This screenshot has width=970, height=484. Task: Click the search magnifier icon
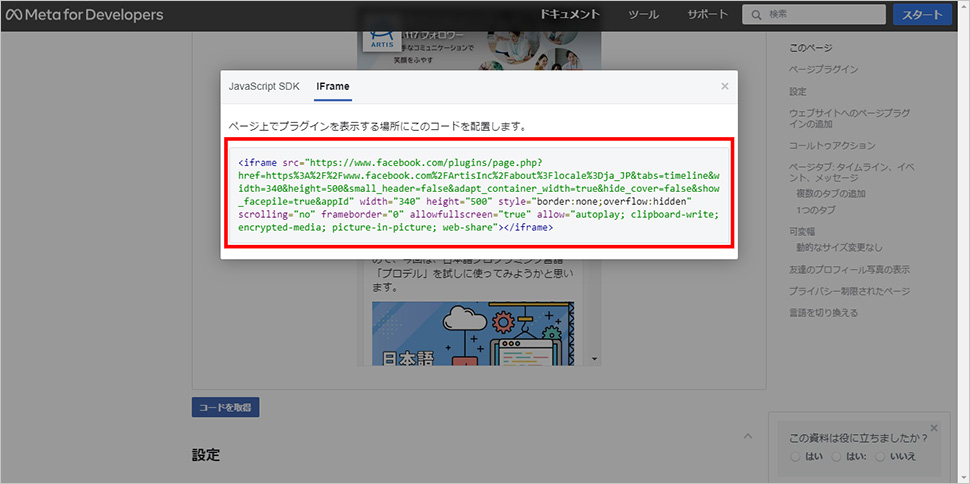[x=755, y=15]
